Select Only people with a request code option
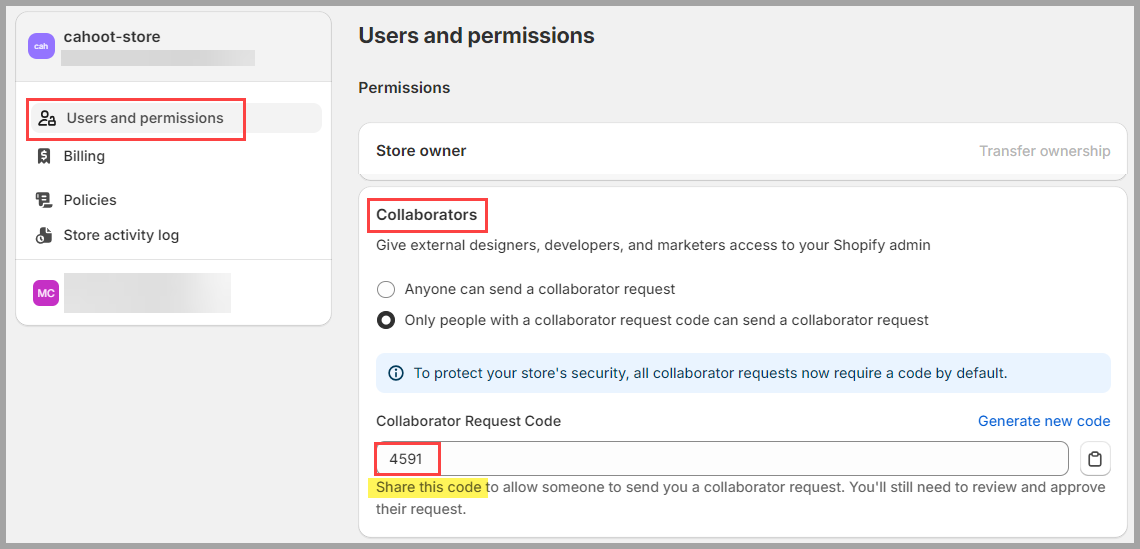1140x549 pixels. tap(386, 320)
